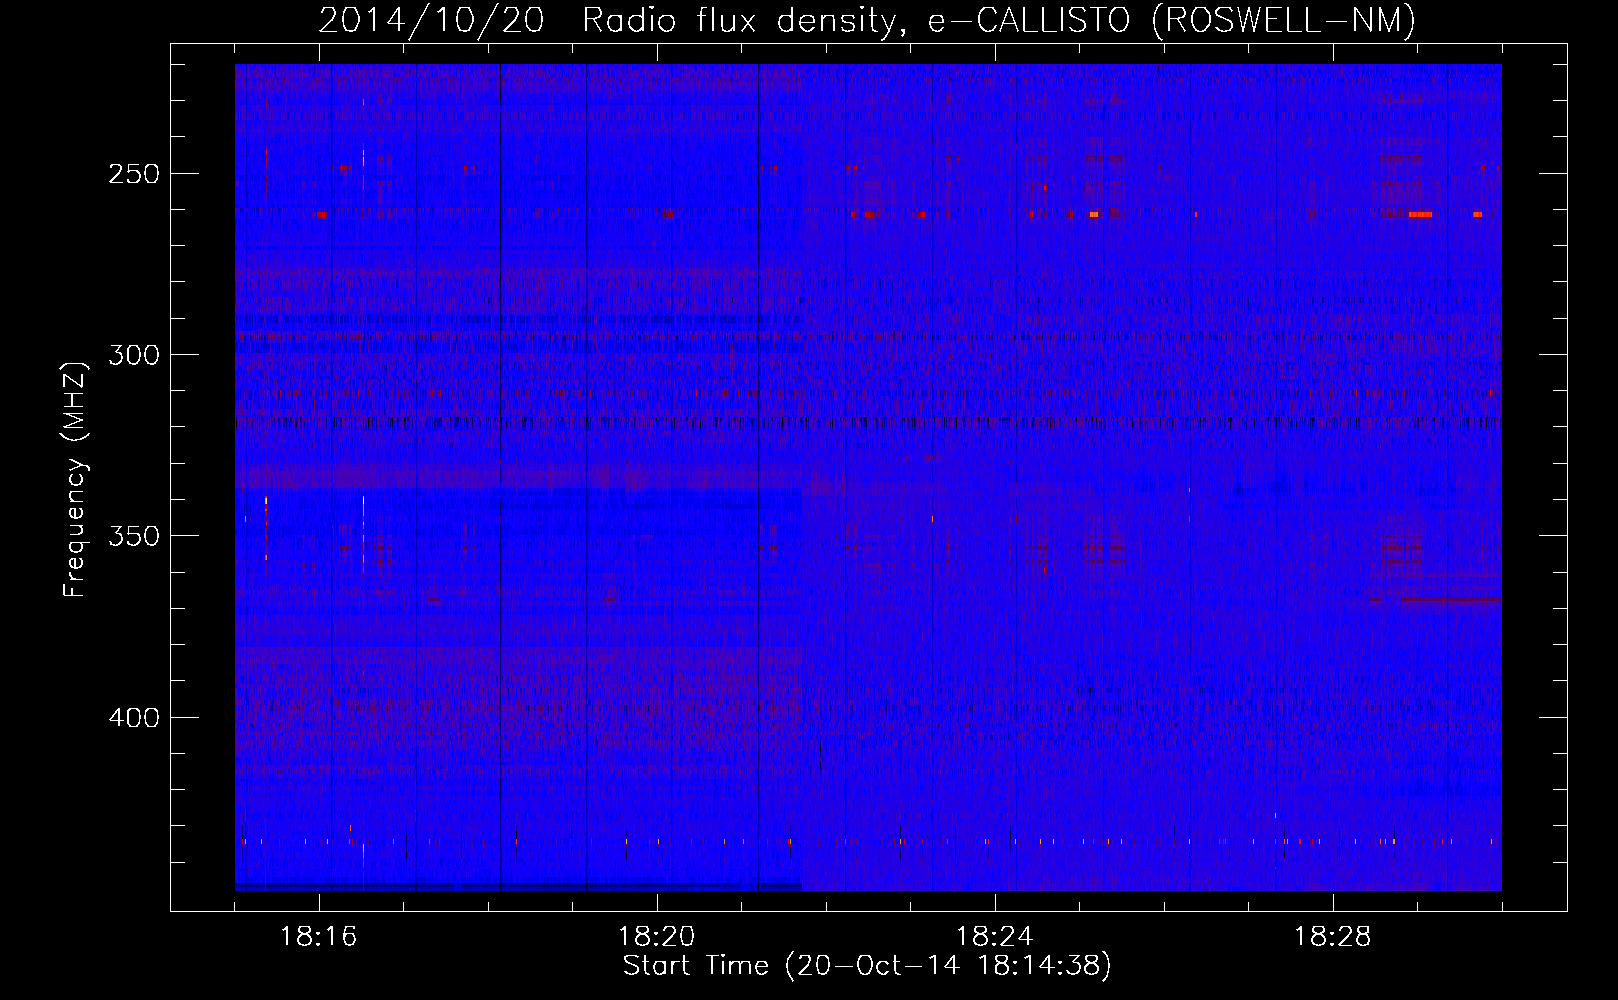Click the 18:24 time tick label
This screenshot has width=1618, height=1000.
tap(995, 936)
